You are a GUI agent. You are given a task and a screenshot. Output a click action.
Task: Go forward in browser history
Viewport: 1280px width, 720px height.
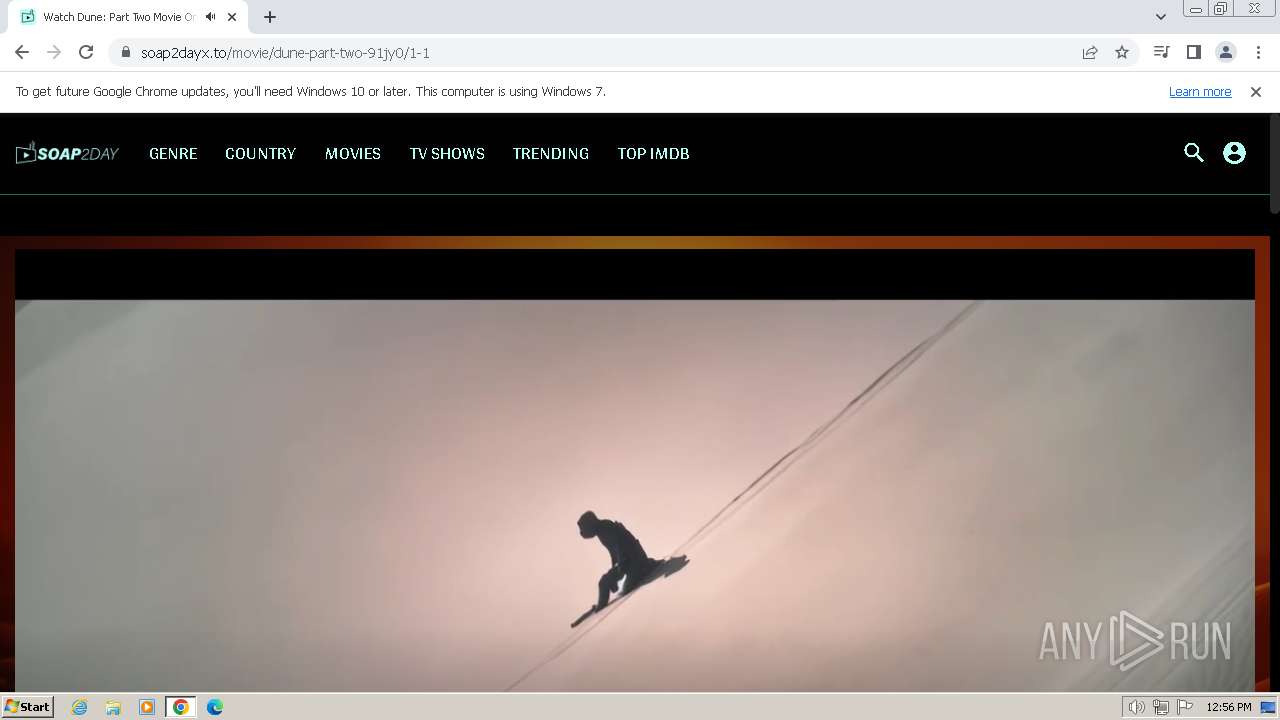[x=54, y=52]
